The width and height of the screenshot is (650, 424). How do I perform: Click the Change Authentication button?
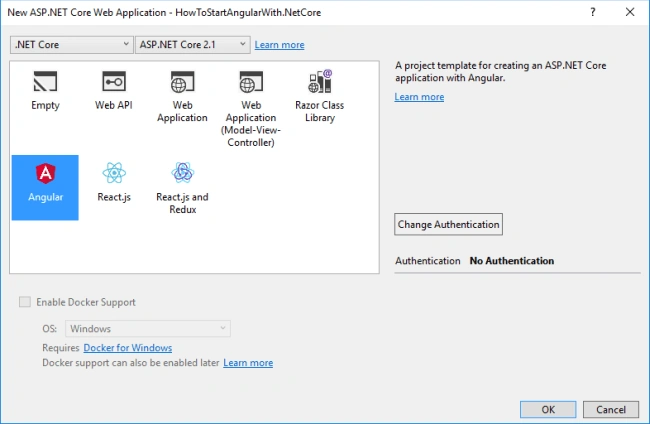tap(449, 224)
